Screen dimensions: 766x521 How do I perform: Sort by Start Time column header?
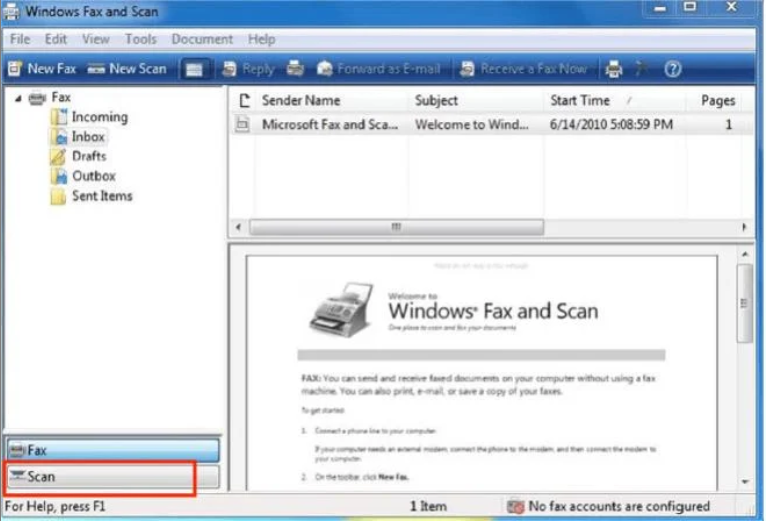tap(615, 100)
